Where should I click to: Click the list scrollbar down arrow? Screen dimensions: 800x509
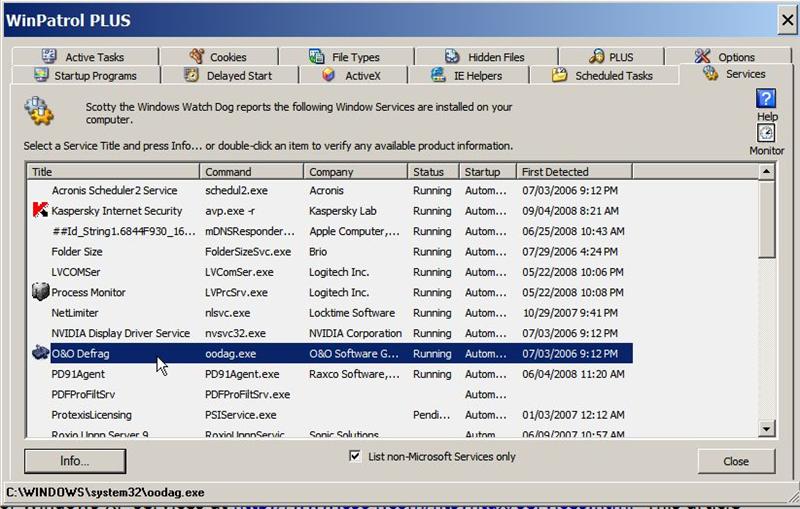pos(766,428)
